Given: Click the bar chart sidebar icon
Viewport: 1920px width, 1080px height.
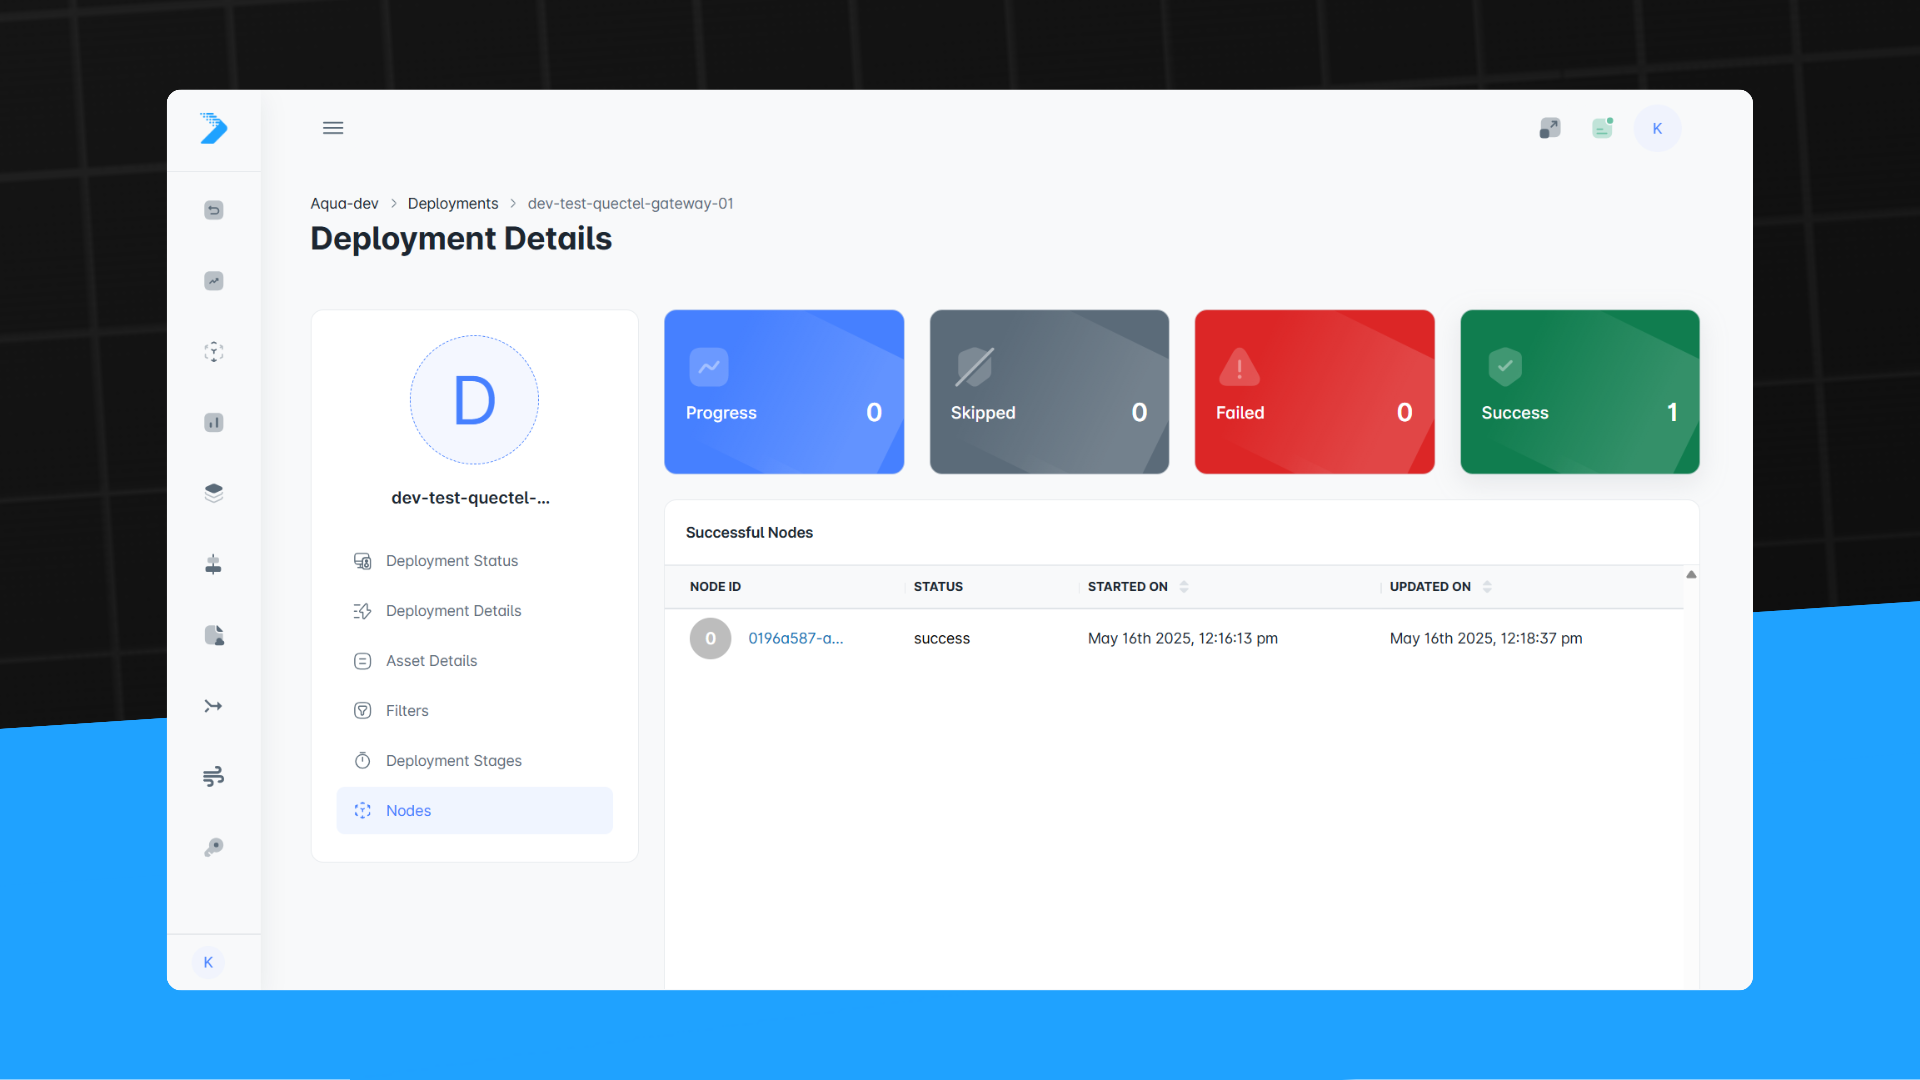Looking at the screenshot, I should [213, 422].
